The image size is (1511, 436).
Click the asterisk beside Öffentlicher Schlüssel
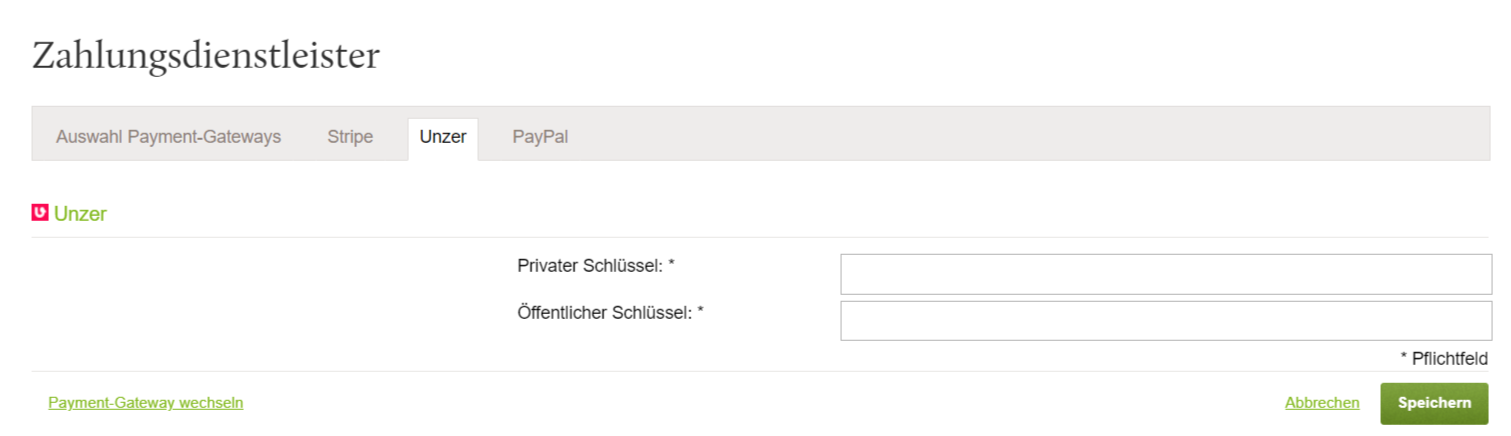(x=700, y=311)
